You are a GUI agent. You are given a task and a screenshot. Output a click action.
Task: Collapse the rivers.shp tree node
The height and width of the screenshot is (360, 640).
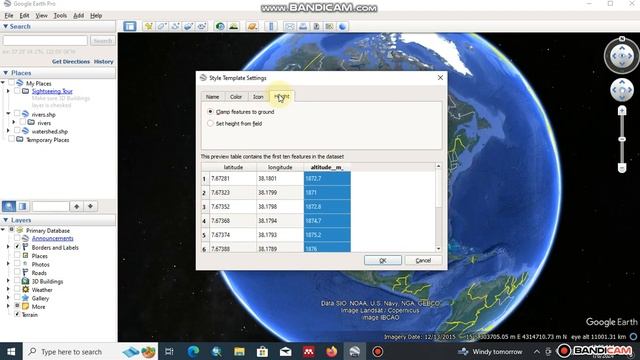tap(8, 114)
